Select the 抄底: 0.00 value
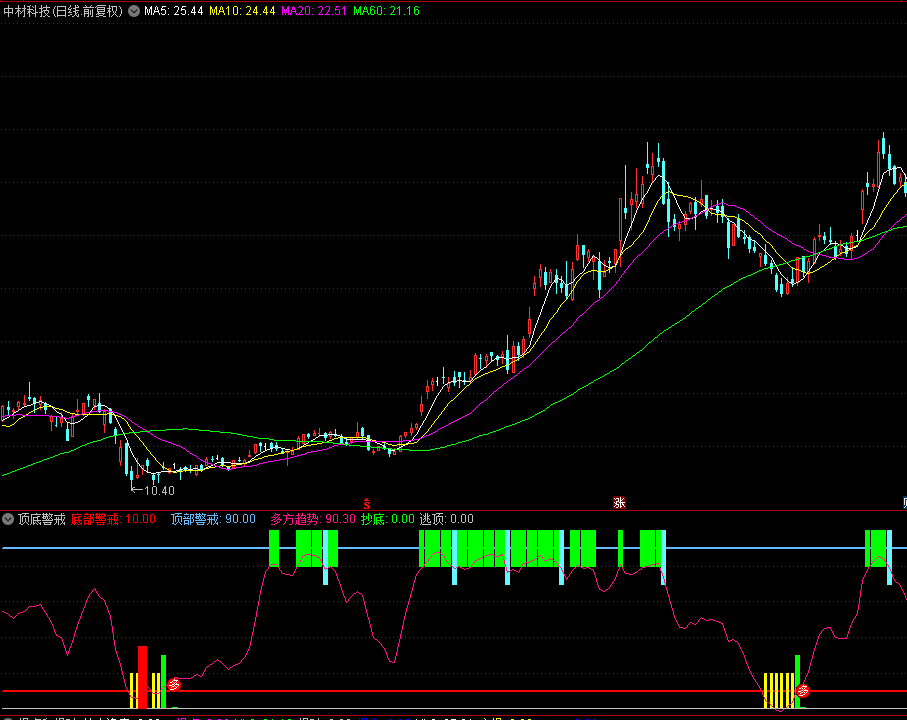The image size is (907, 720). click(x=388, y=519)
